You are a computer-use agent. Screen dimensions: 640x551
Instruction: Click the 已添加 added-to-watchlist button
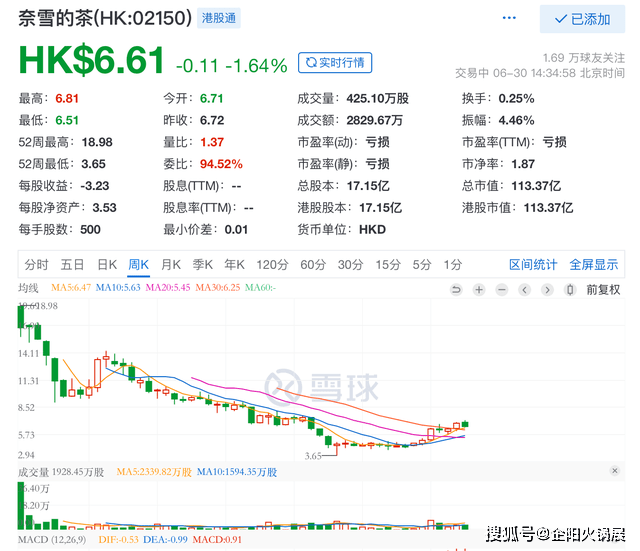[x=582, y=19]
